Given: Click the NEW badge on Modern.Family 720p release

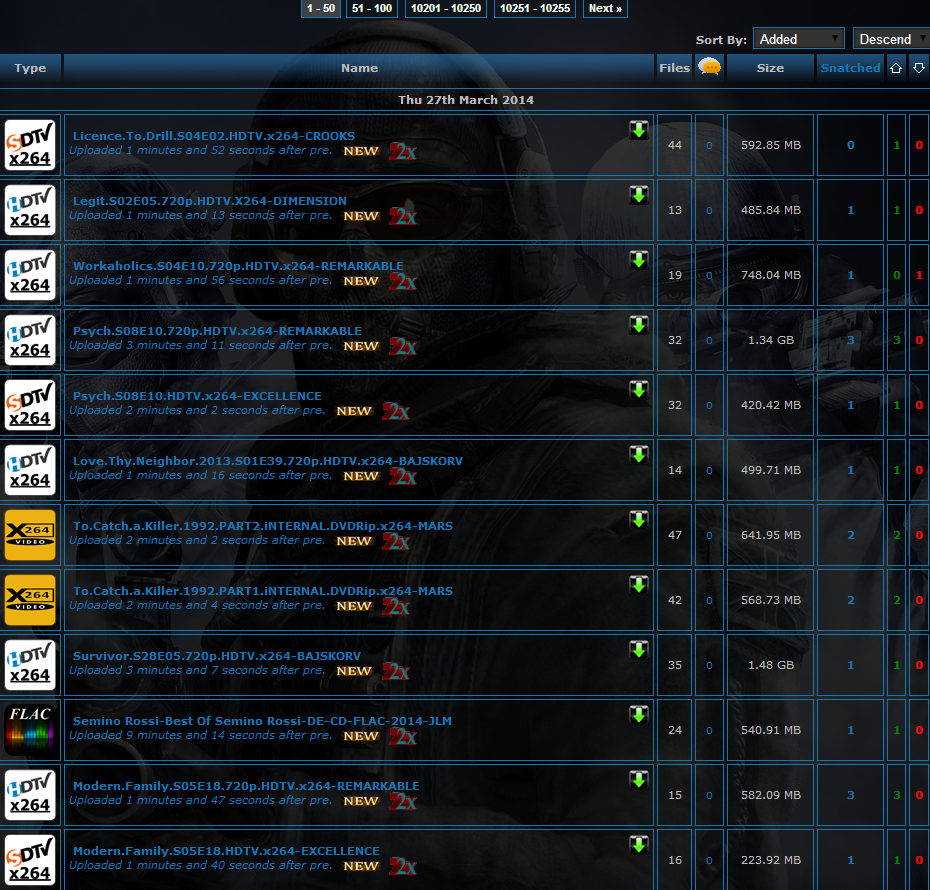Looking at the screenshot, I should click(x=361, y=801).
